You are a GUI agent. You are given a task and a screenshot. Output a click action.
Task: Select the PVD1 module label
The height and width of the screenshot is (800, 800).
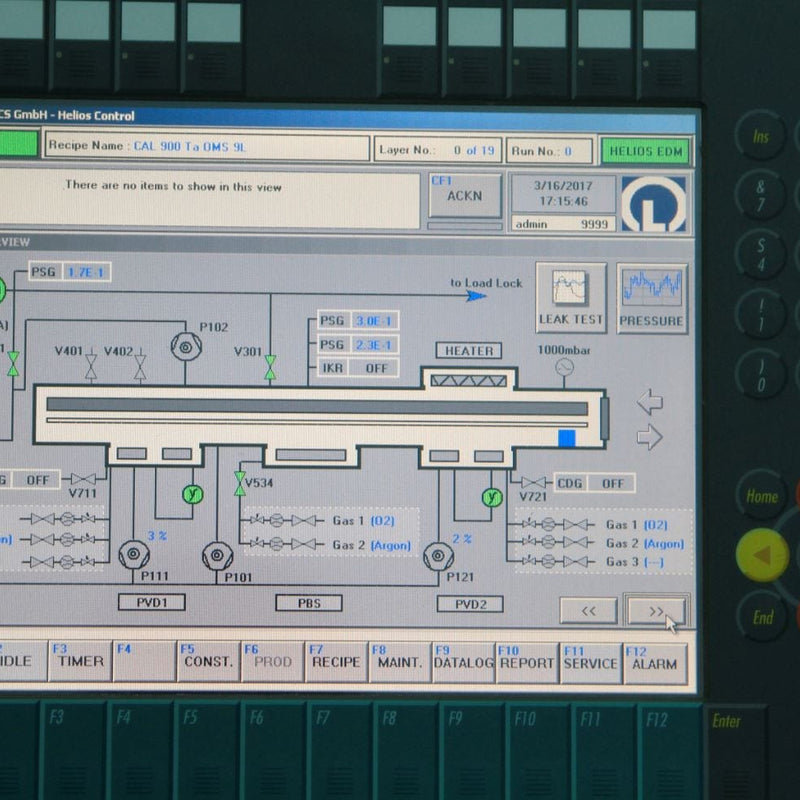point(152,602)
